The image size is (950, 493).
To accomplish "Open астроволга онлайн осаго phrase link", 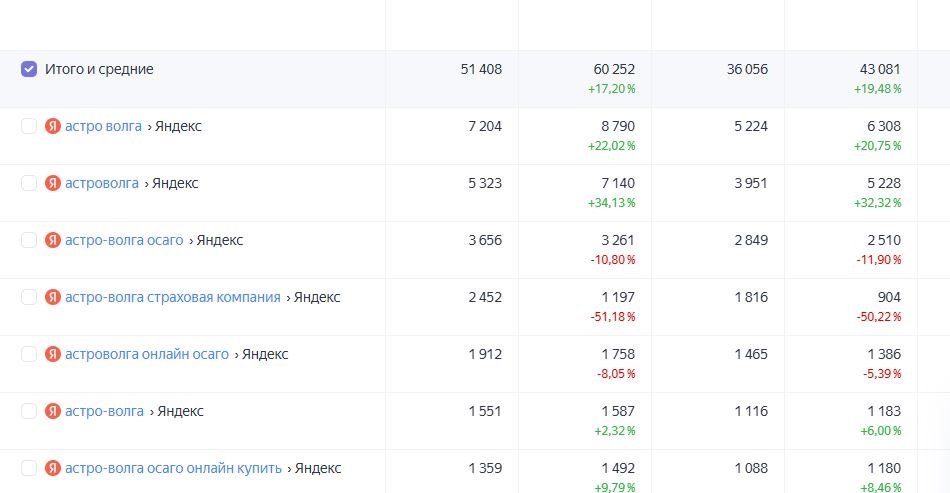I will [x=147, y=354].
